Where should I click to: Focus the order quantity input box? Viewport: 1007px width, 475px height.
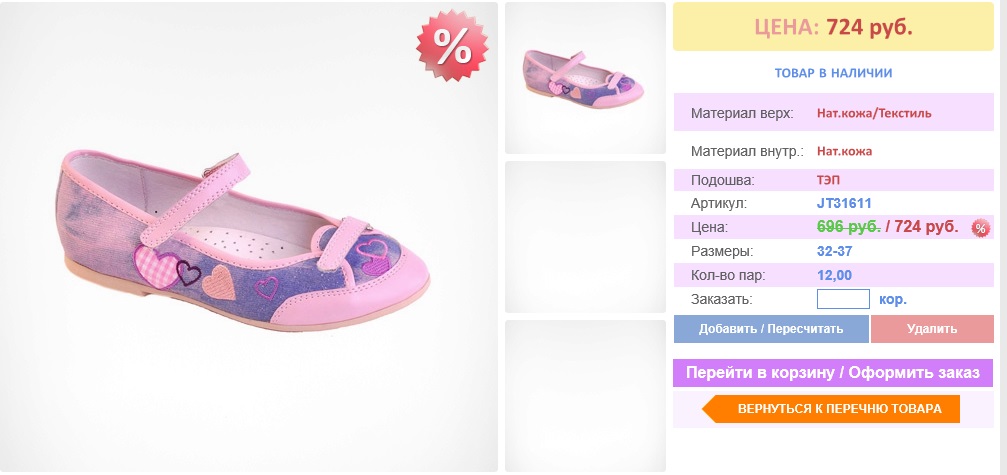843,299
